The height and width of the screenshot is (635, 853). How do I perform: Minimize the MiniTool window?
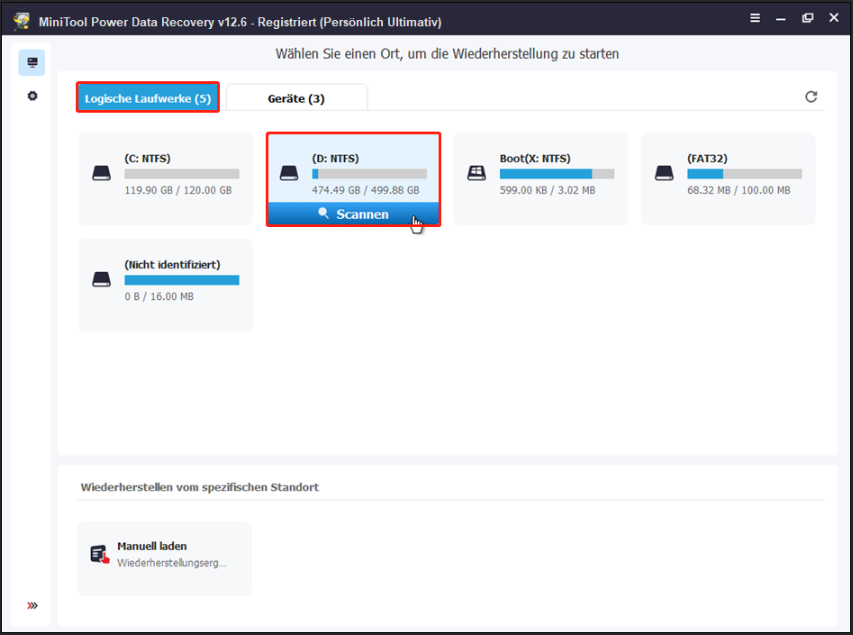tap(781, 19)
